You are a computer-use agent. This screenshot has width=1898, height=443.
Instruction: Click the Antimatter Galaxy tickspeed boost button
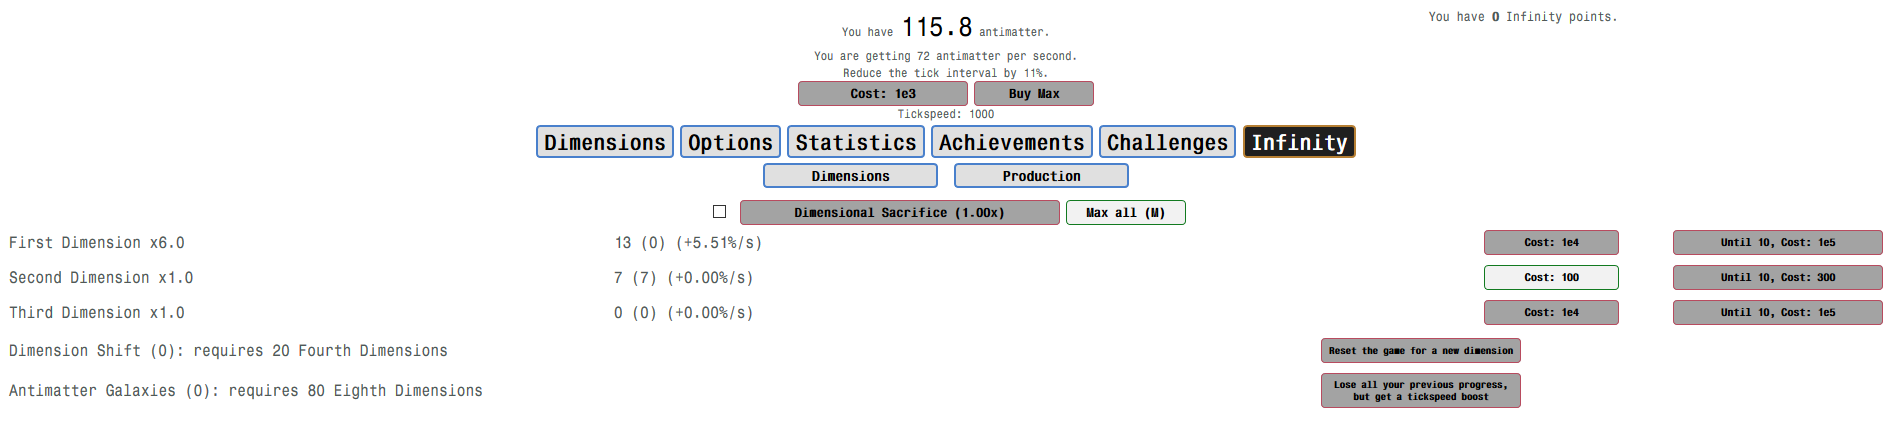pyautogui.click(x=1420, y=391)
